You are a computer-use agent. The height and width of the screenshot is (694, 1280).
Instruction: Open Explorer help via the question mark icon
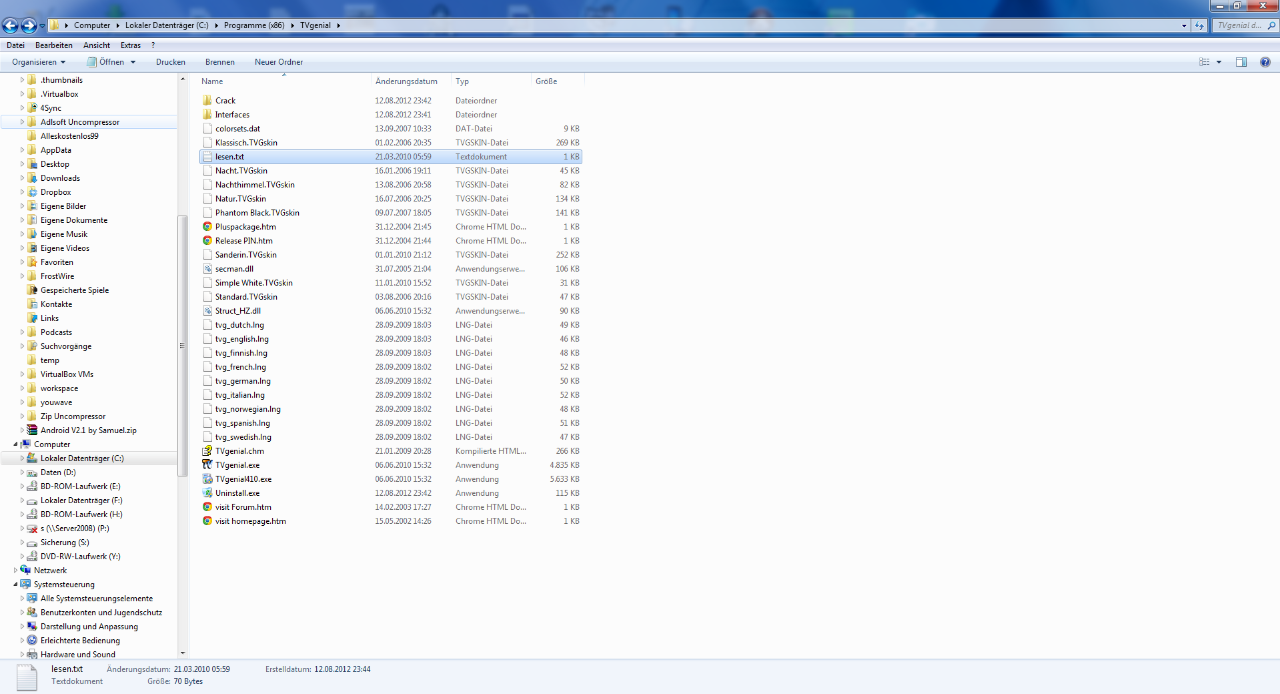(1267, 62)
